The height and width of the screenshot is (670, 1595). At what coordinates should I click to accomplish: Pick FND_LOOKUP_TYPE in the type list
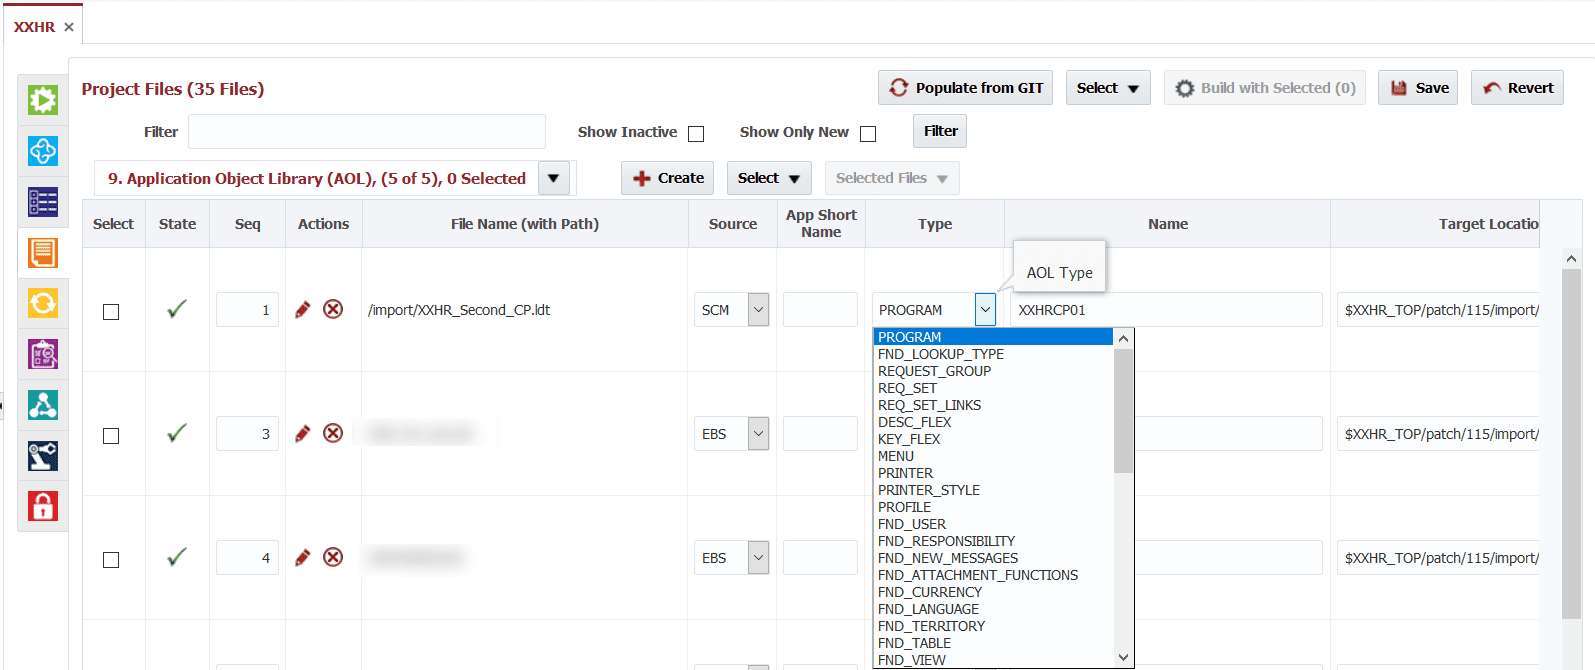coord(941,354)
